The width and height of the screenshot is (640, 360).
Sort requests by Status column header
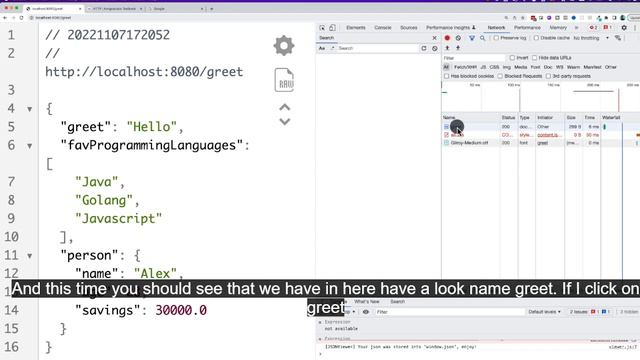click(x=508, y=118)
